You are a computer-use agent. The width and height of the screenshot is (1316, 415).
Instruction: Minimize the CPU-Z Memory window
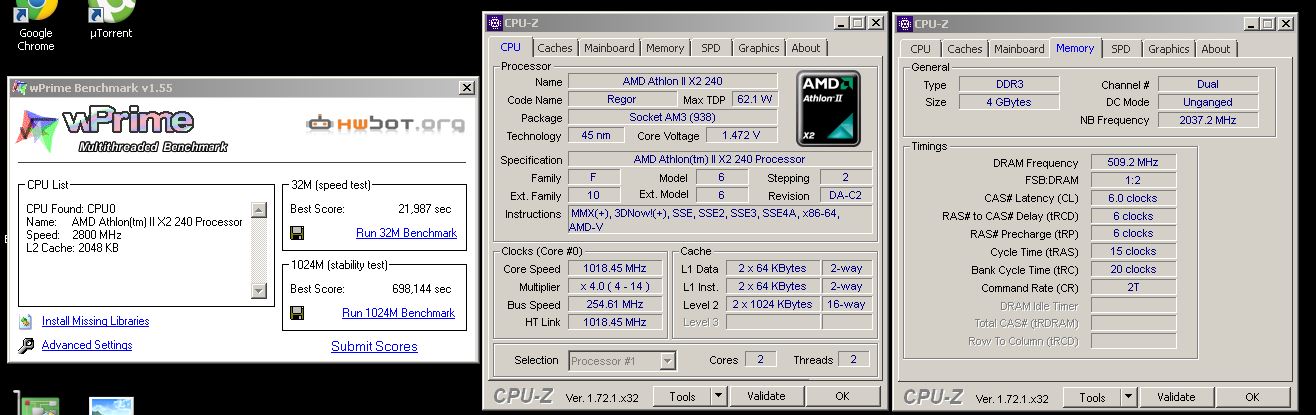click(x=1251, y=23)
